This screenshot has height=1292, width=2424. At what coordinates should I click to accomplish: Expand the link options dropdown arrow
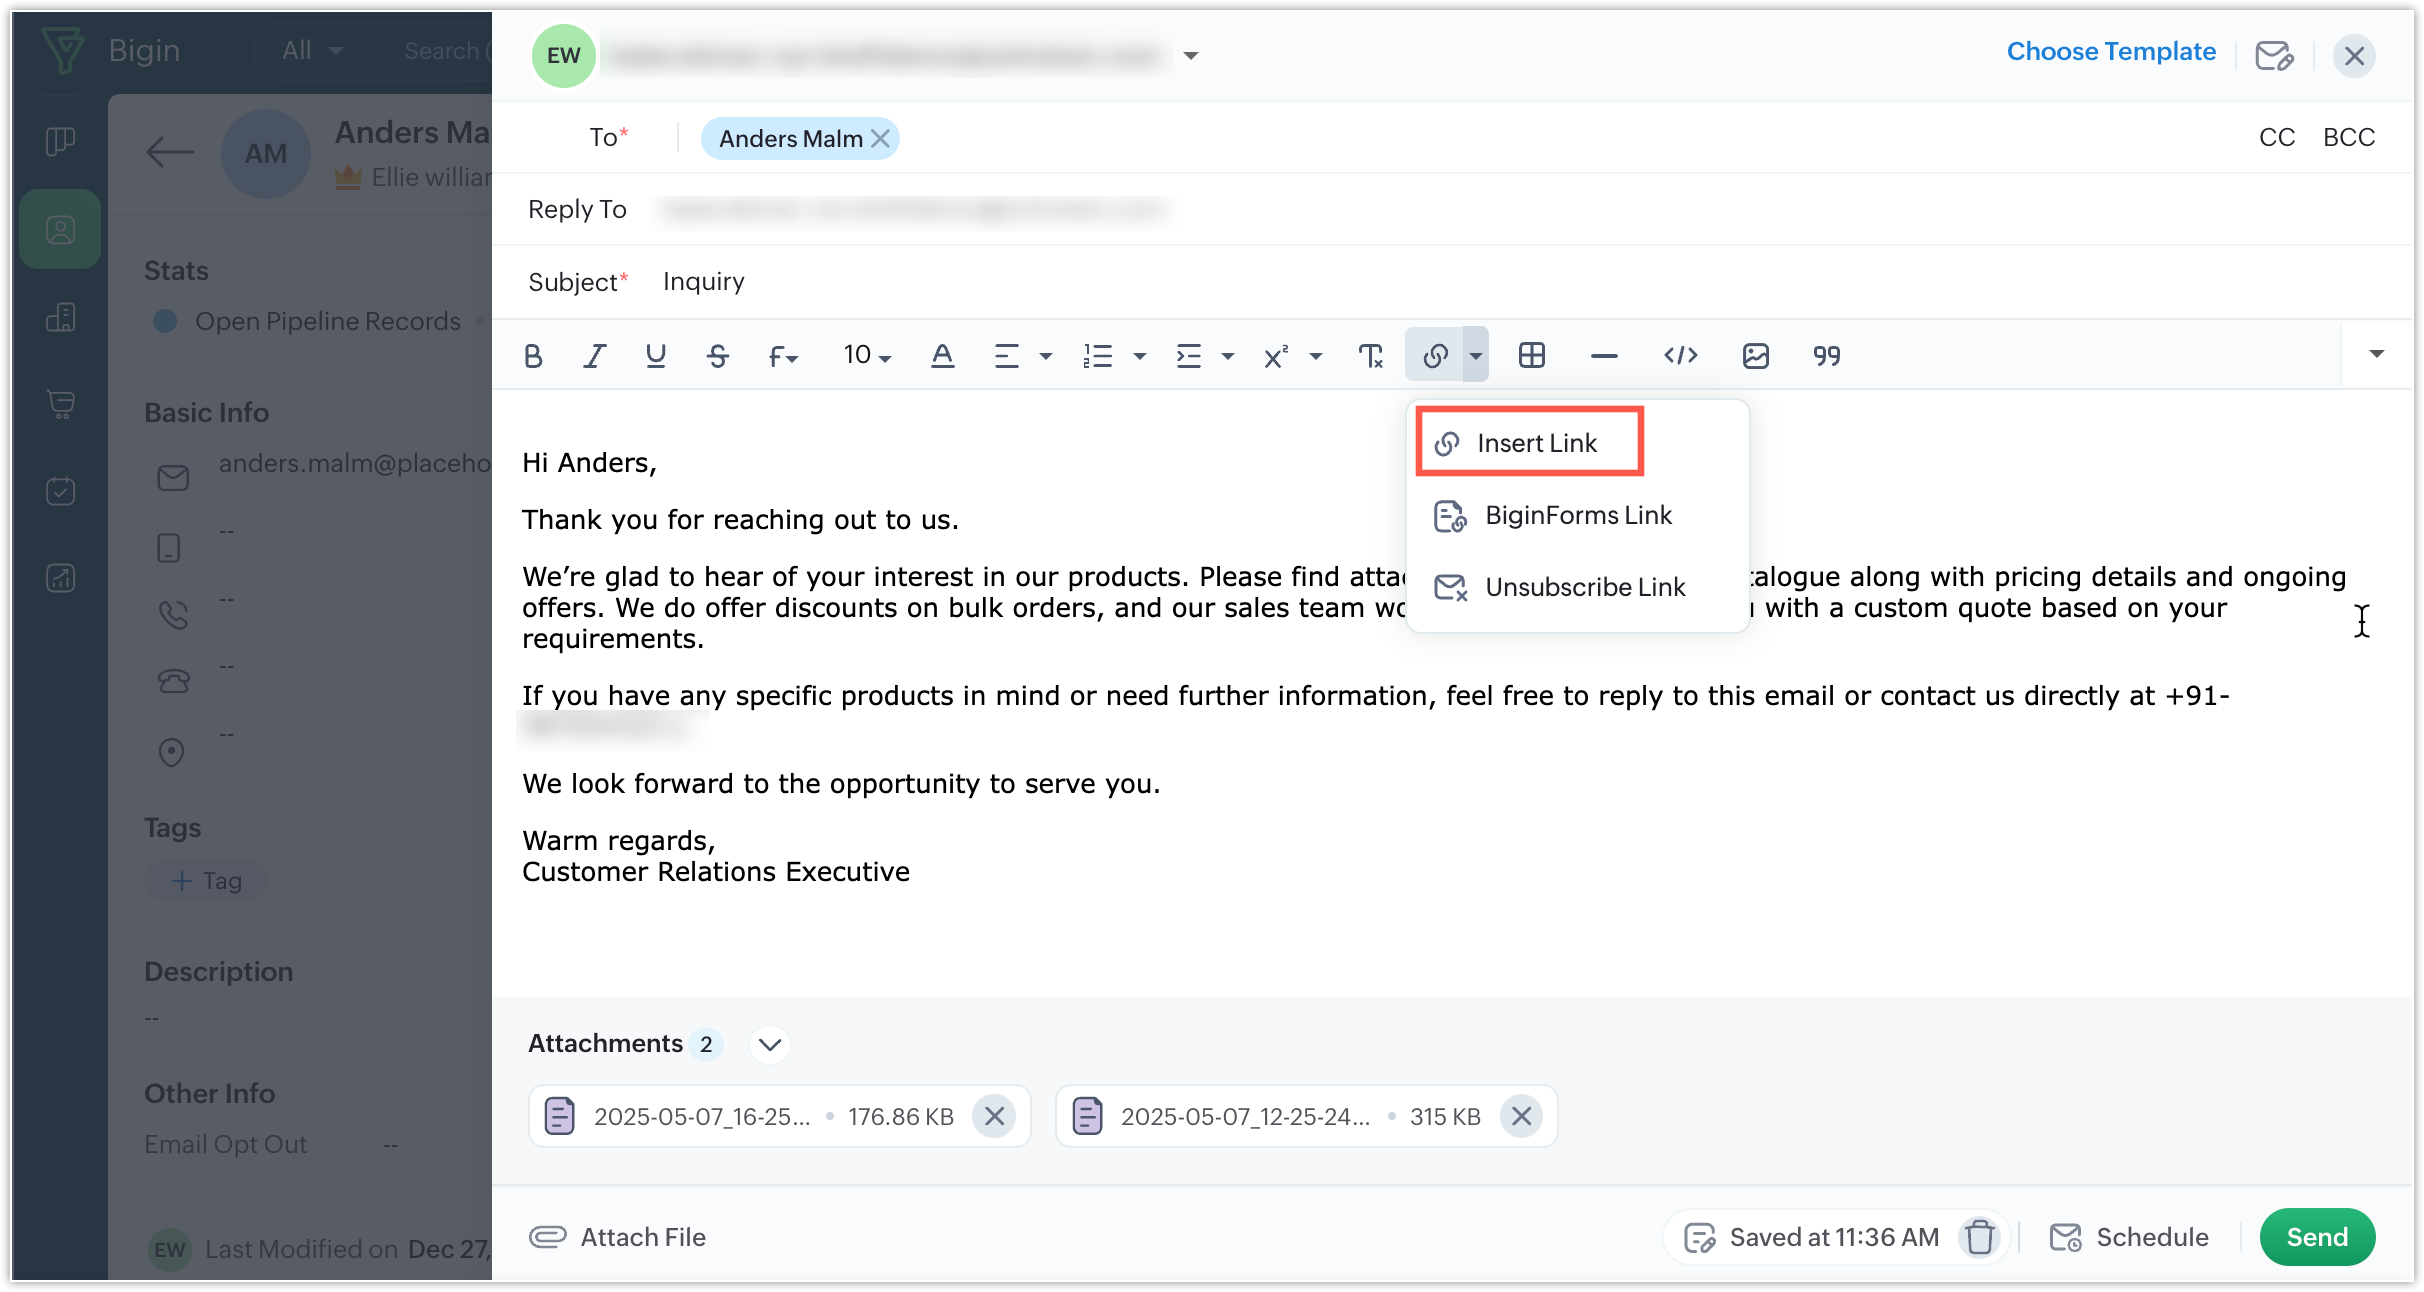point(1475,356)
